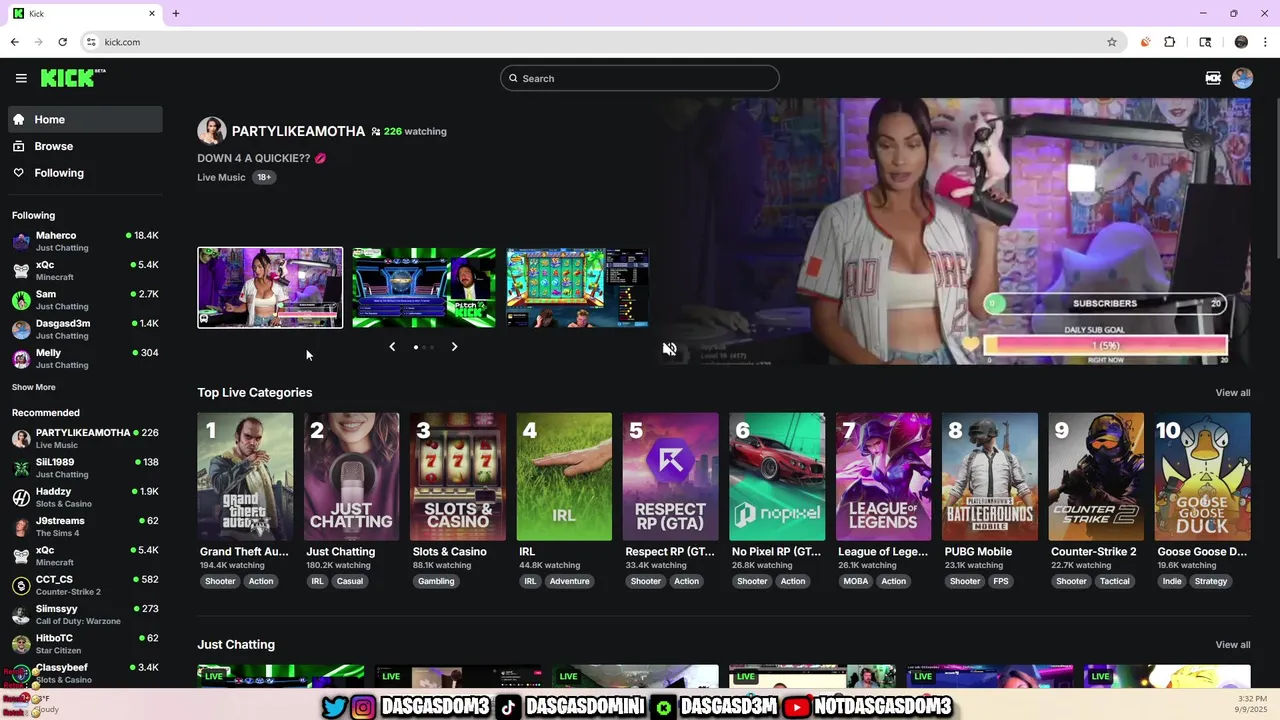Open Classybeef in Recommended list
The height and width of the screenshot is (720, 1280).
85,673
